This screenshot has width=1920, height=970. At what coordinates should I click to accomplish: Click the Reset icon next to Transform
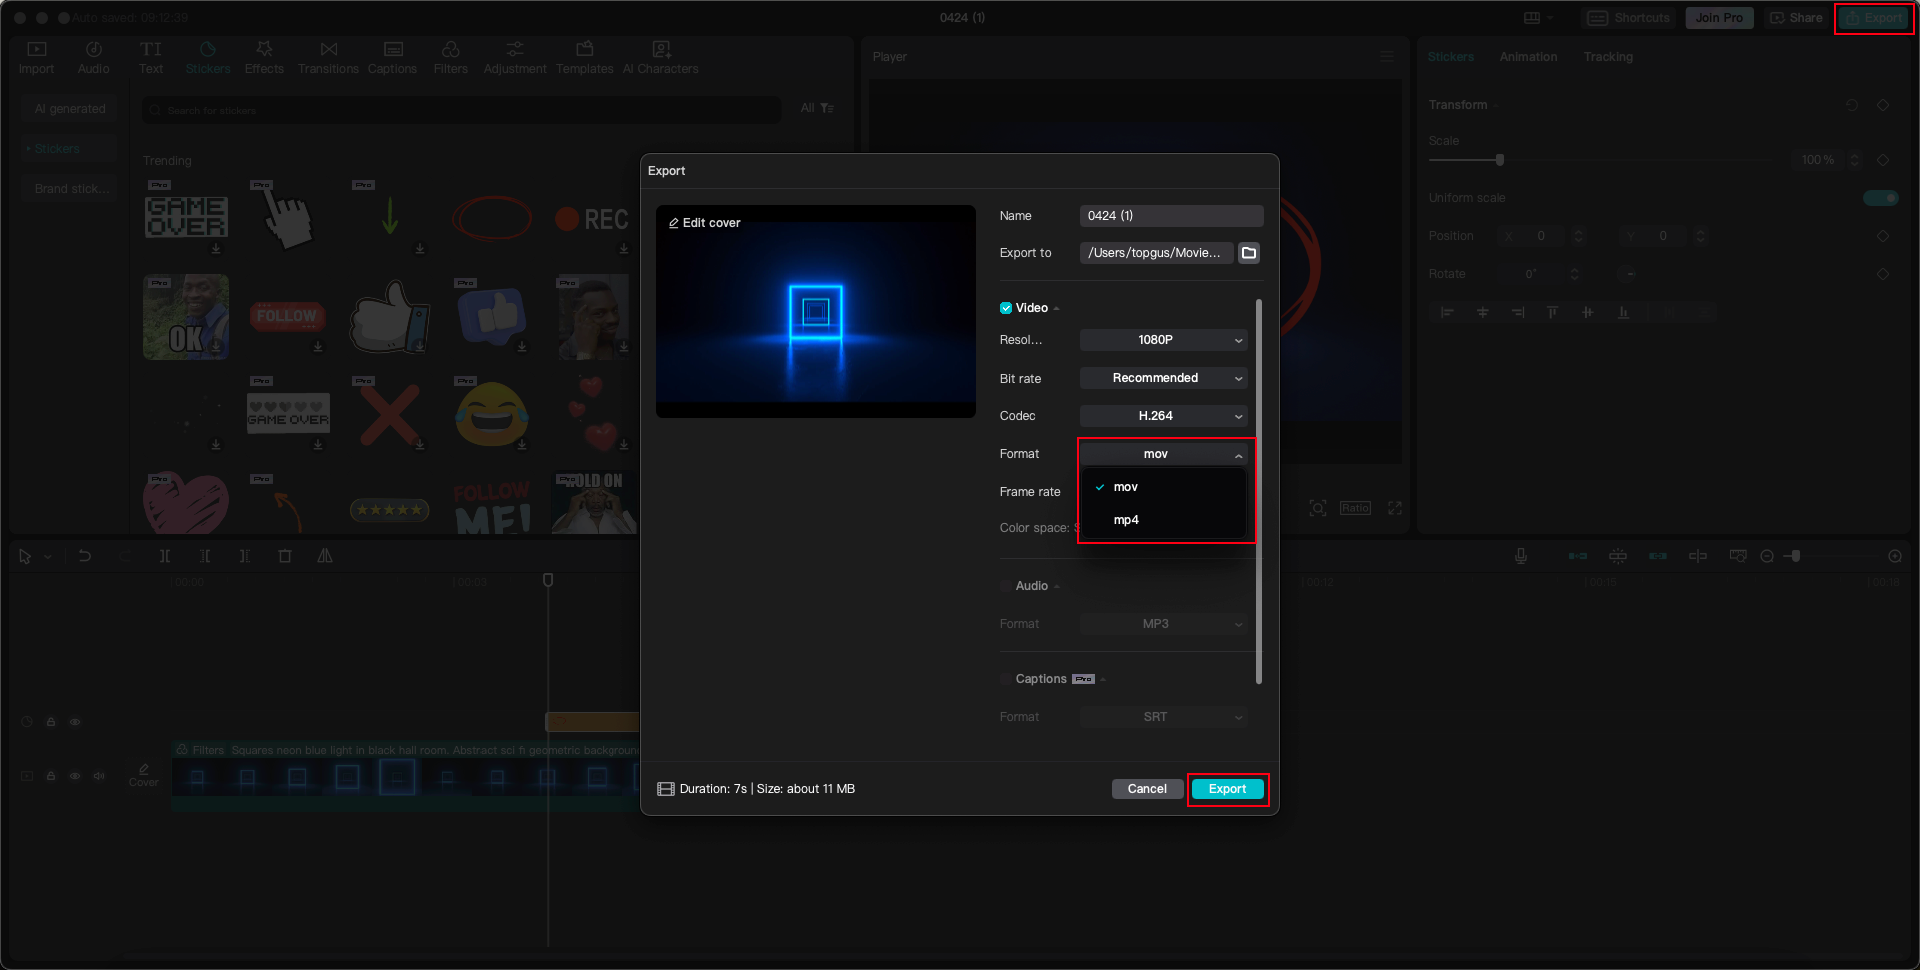pyautogui.click(x=1852, y=105)
